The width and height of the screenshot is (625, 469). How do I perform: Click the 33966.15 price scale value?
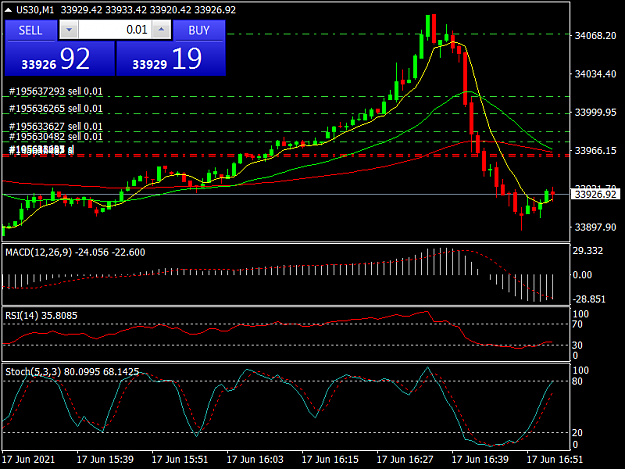click(x=595, y=151)
